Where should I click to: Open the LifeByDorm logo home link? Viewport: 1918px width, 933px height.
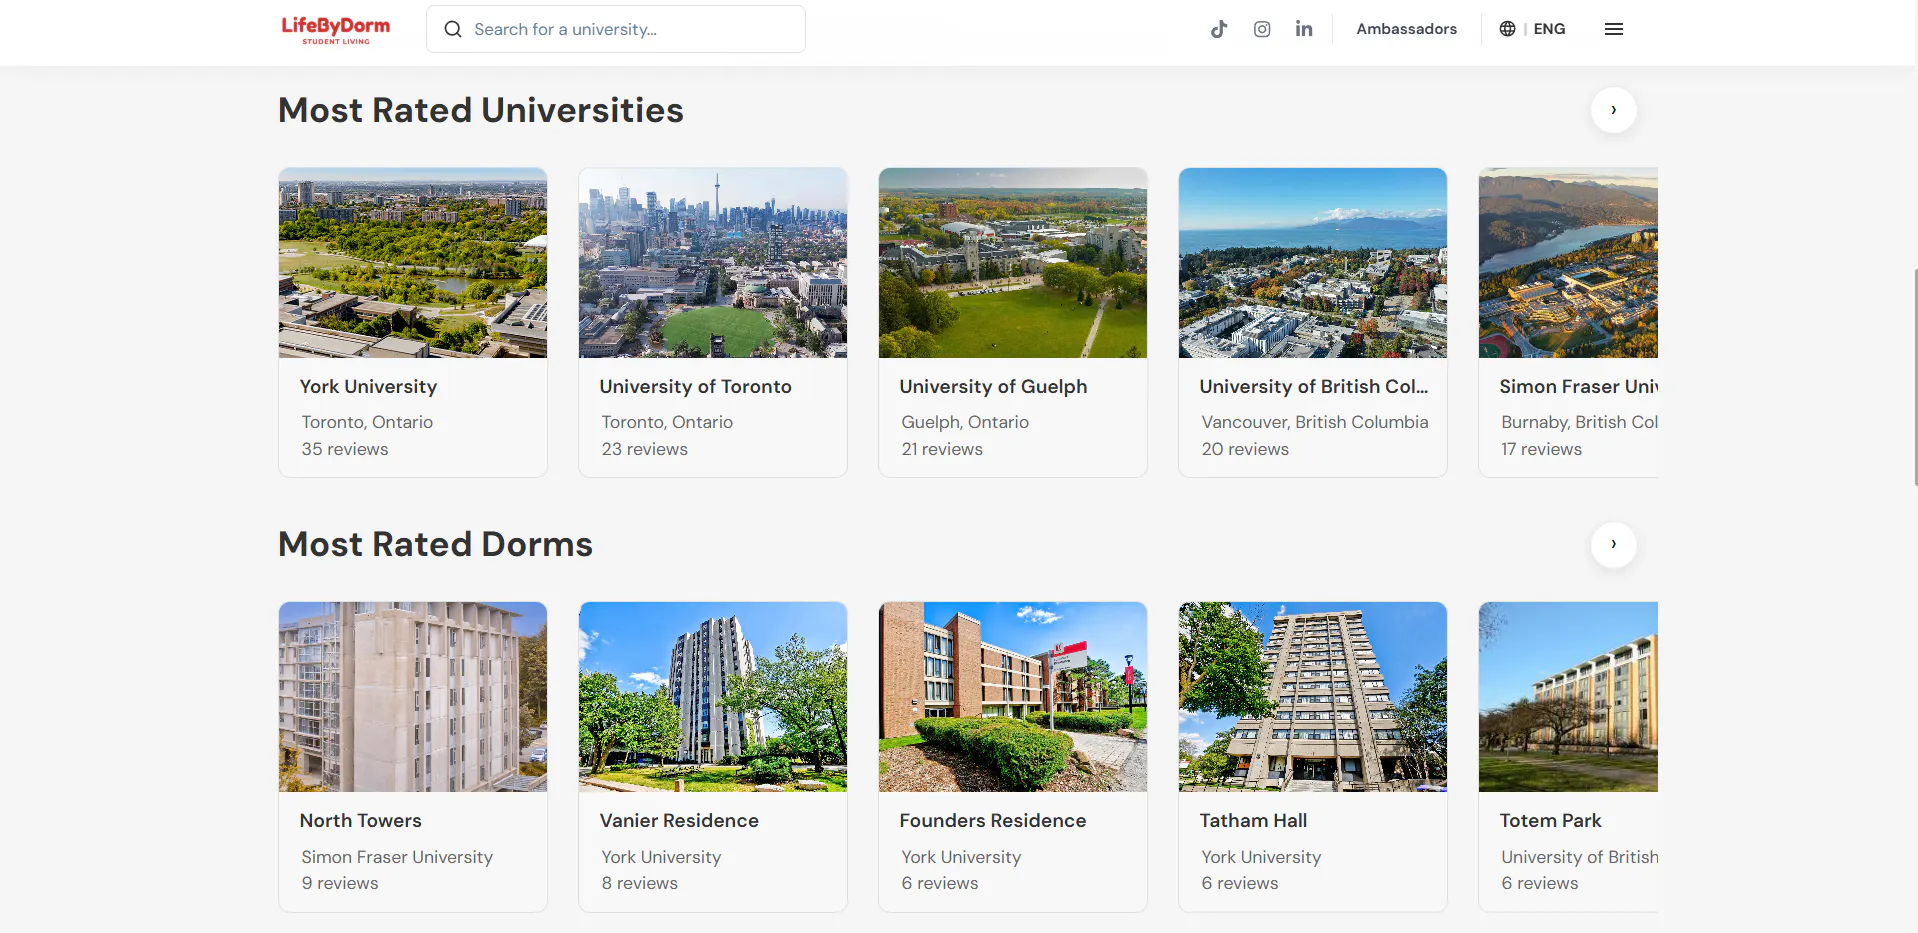pos(336,29)
